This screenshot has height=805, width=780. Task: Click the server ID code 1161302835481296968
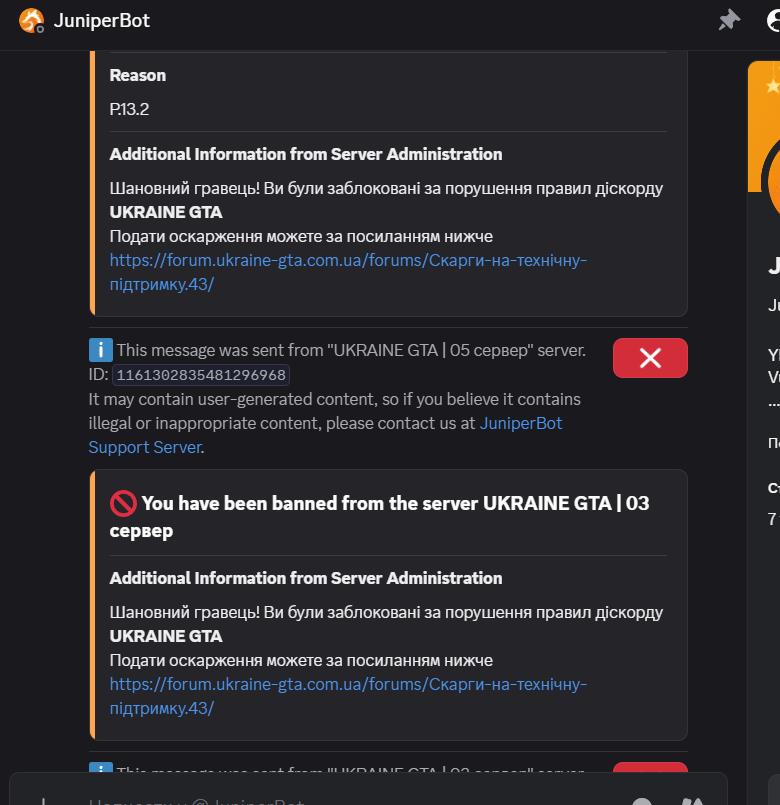point(201,375)
